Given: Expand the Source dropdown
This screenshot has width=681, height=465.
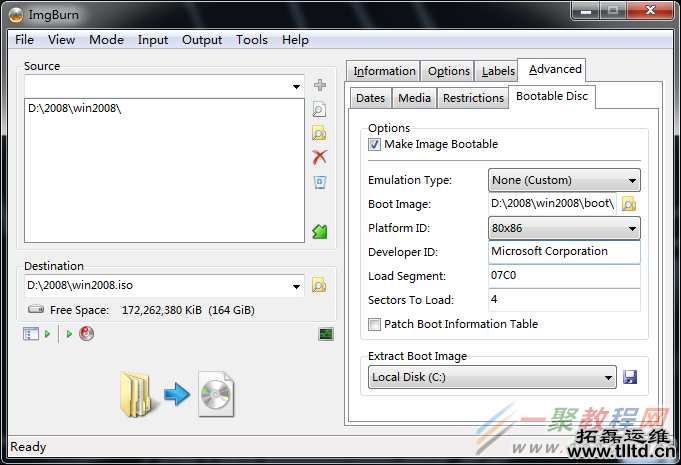Looking at the screenshot, I should point(296,86).
